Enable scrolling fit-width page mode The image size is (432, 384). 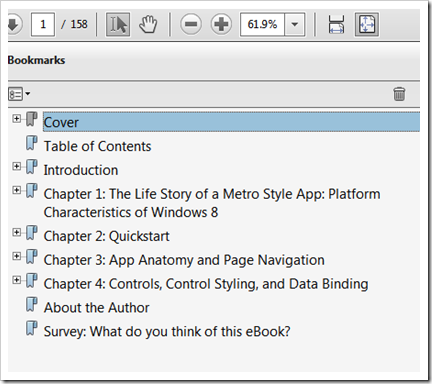click(x=336, y=24)
